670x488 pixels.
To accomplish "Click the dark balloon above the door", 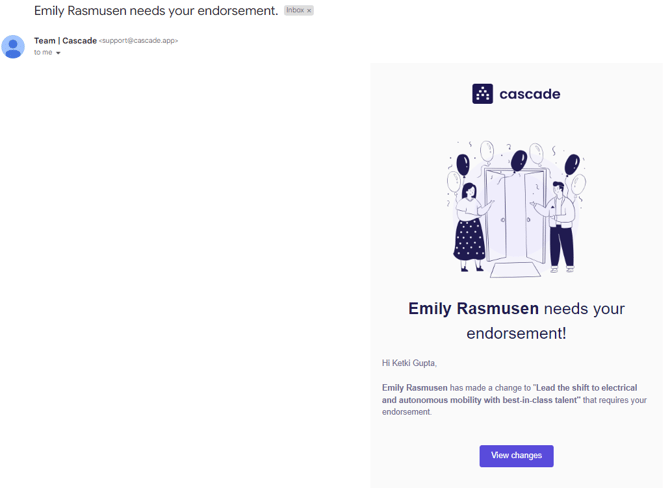I will [x=518, y=160].
